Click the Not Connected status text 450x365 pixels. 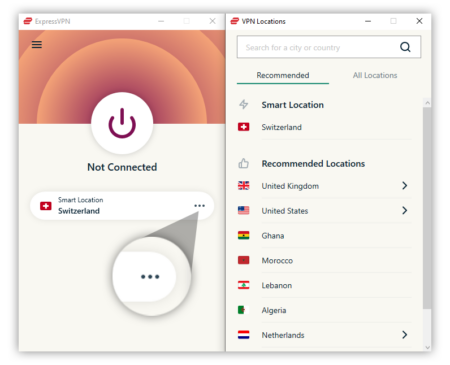122,167
